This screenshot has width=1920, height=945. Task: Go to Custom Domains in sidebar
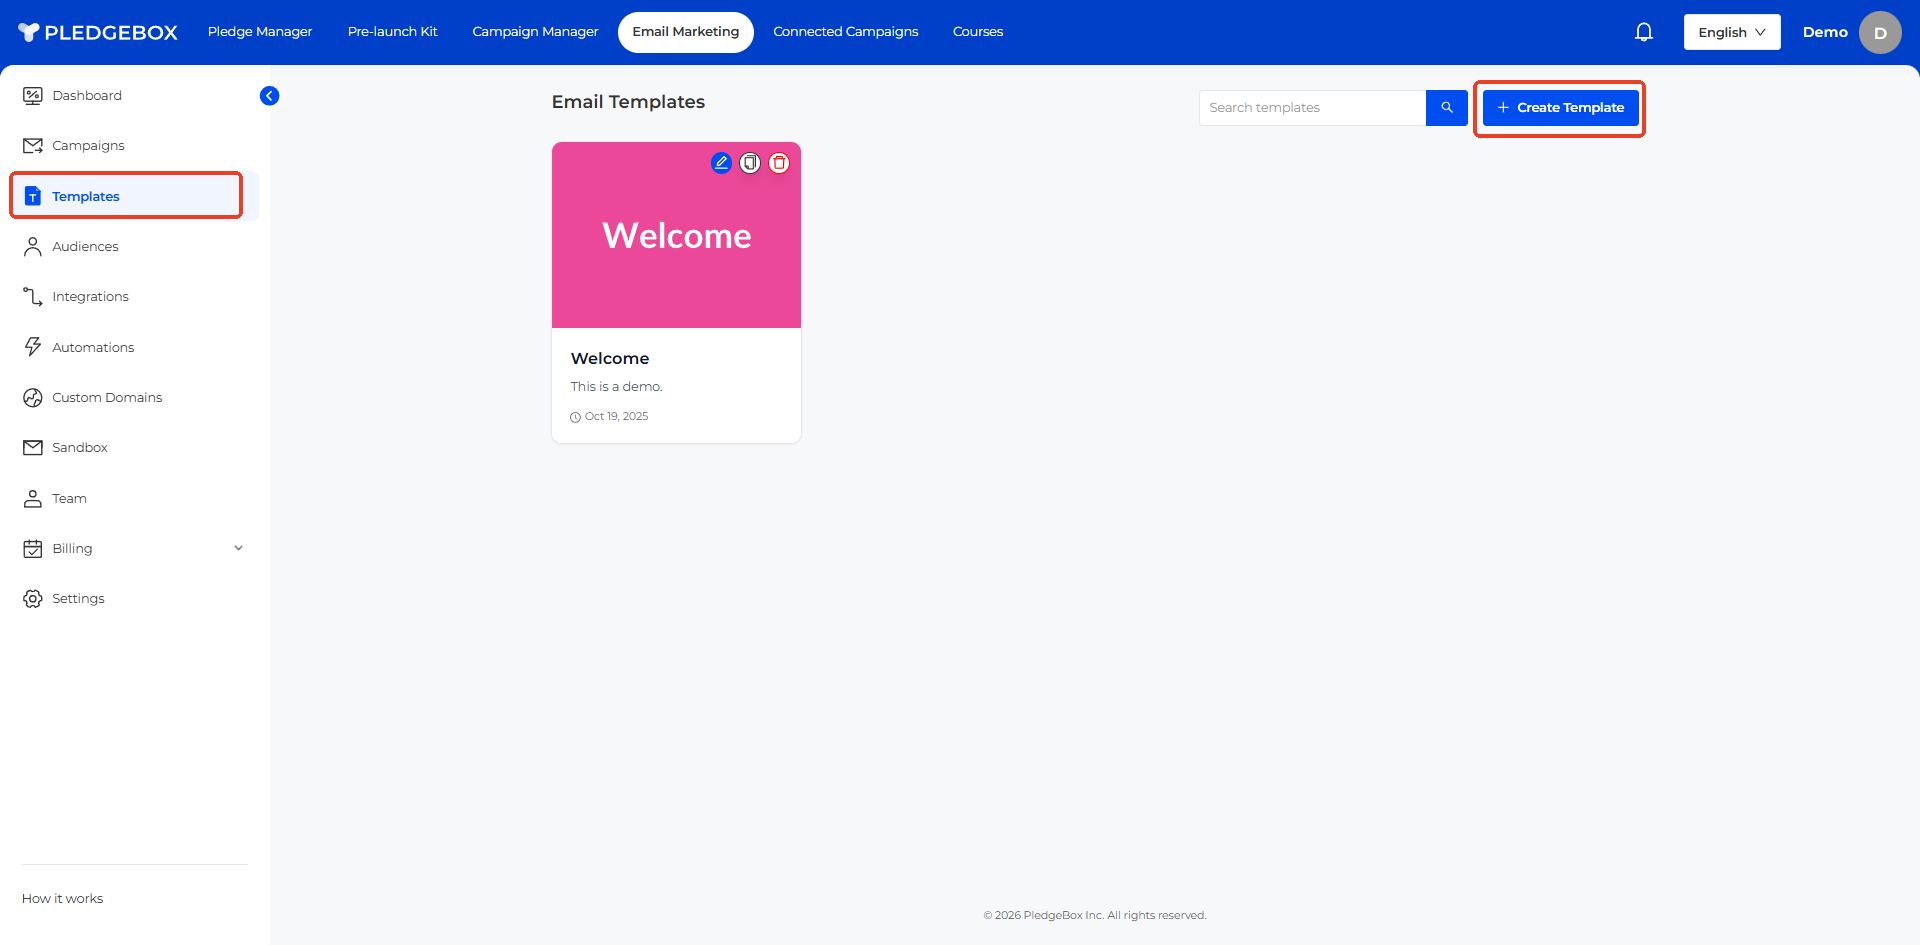click(107, 397)
